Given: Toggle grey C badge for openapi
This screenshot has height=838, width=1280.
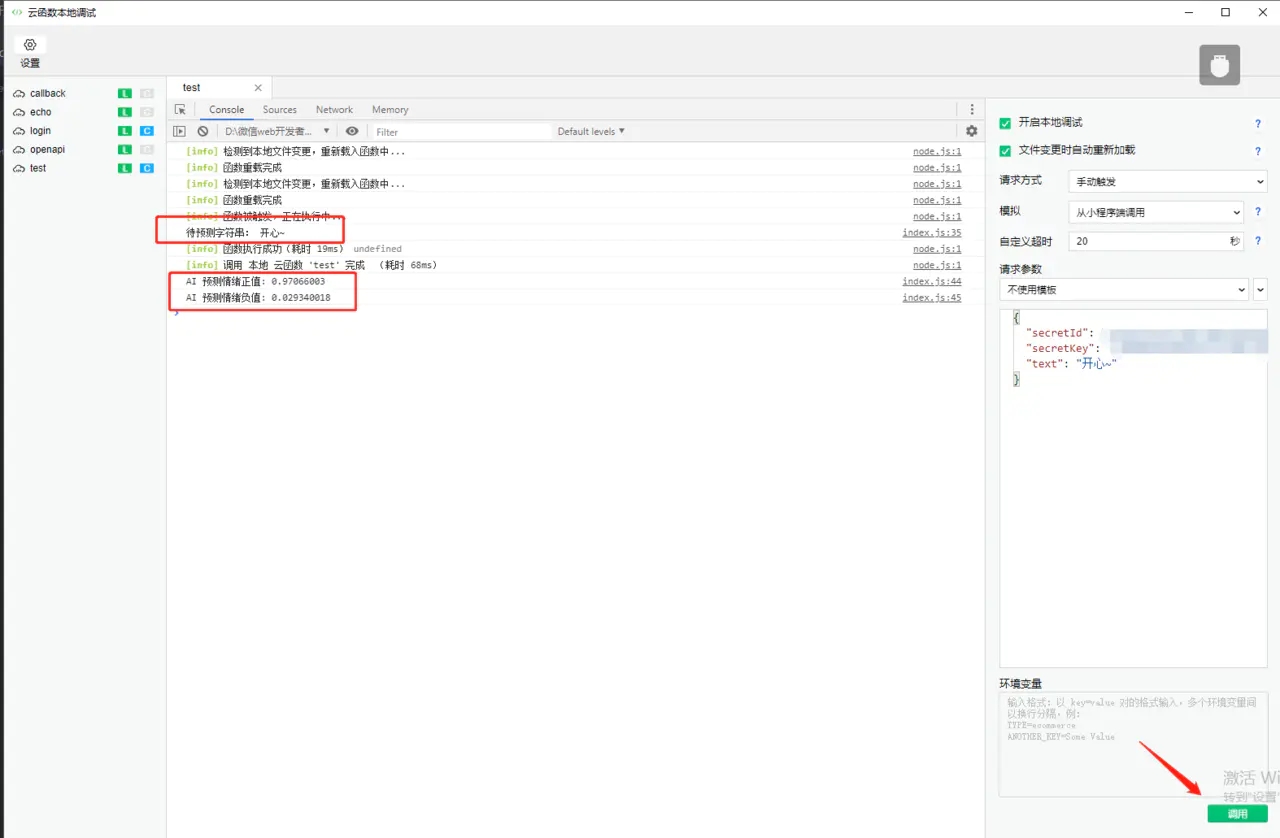Looking at the screenshot, I should coord(147,149).
